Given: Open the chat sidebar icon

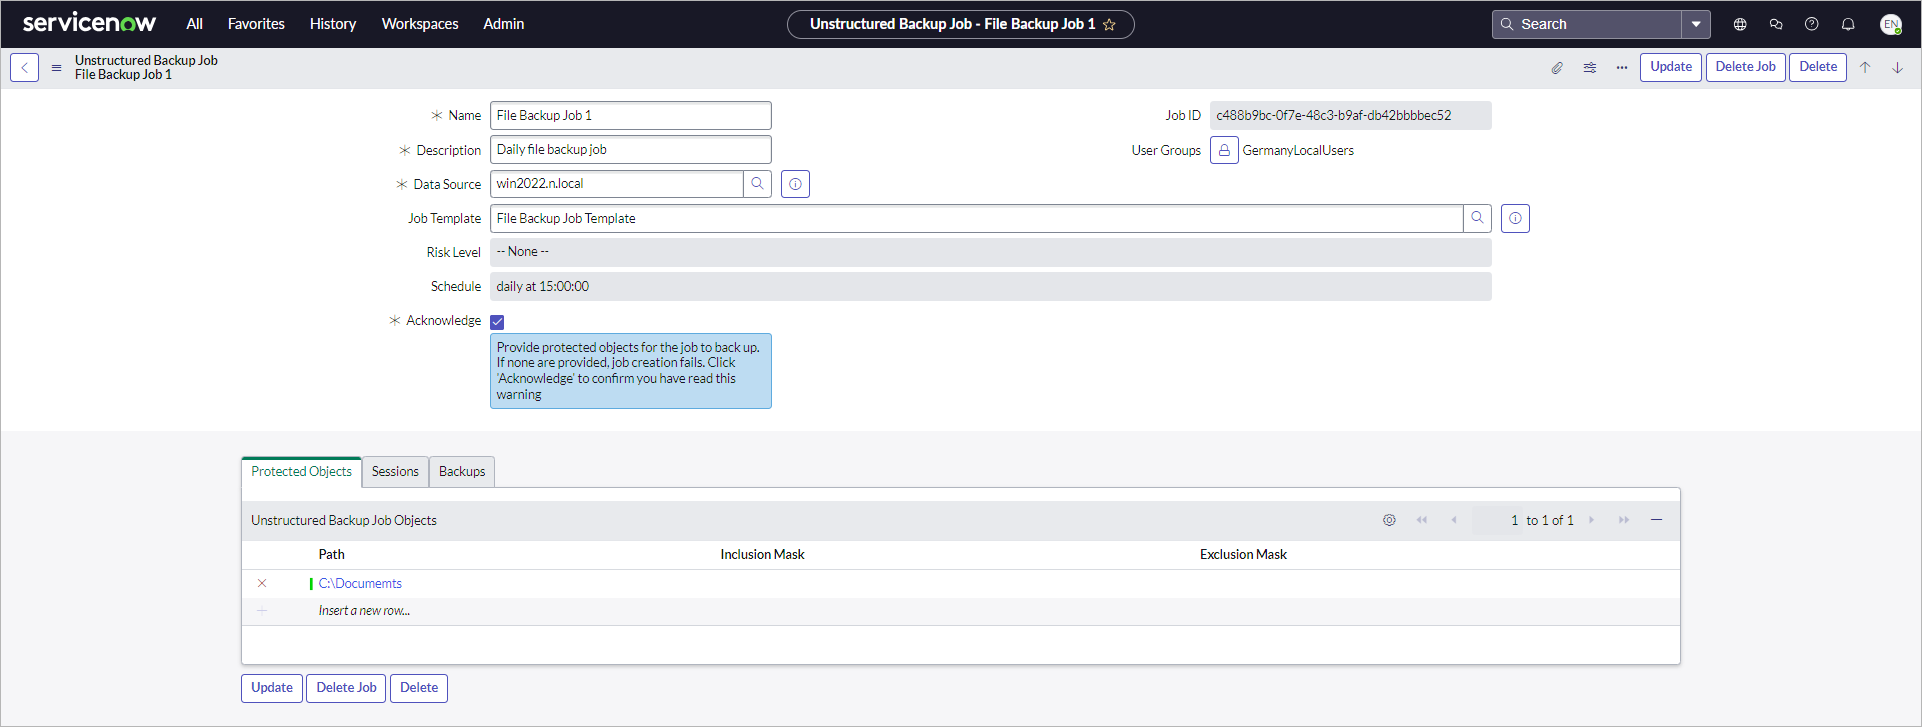Looking at the screenshot, I should pos(1776,24).
